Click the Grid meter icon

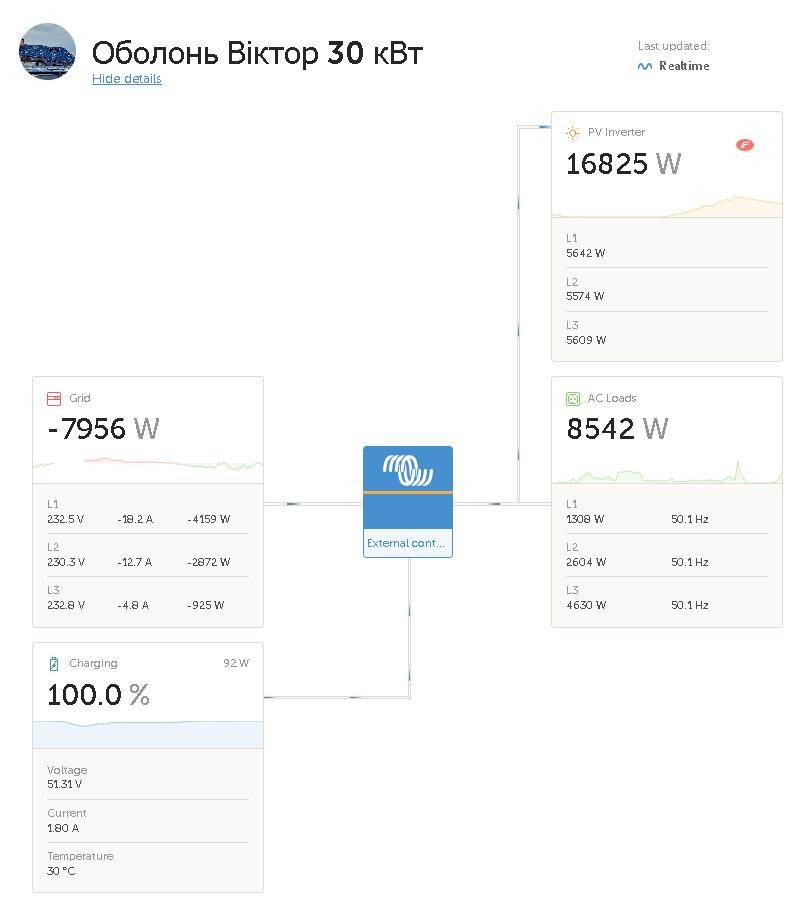[54, 398]
